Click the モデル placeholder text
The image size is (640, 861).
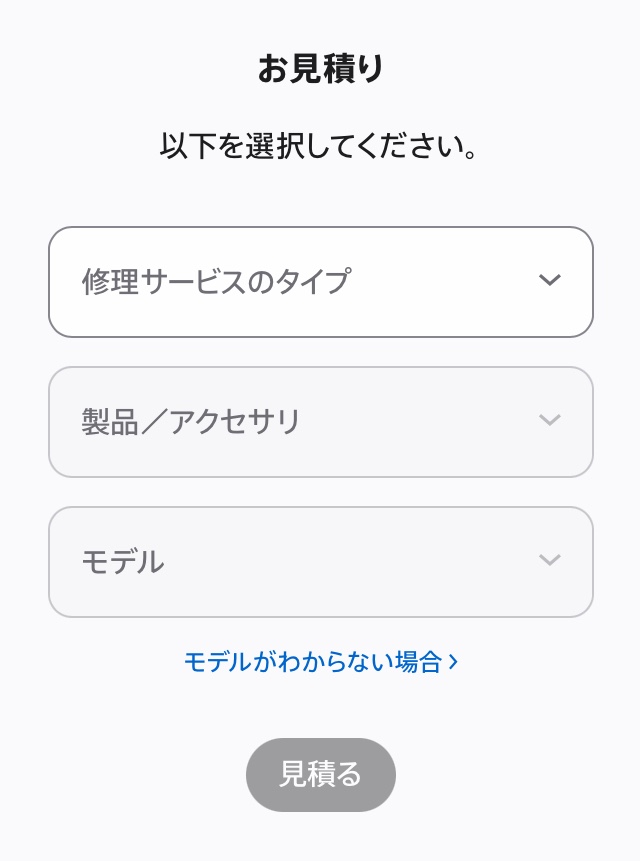point(122,562)
